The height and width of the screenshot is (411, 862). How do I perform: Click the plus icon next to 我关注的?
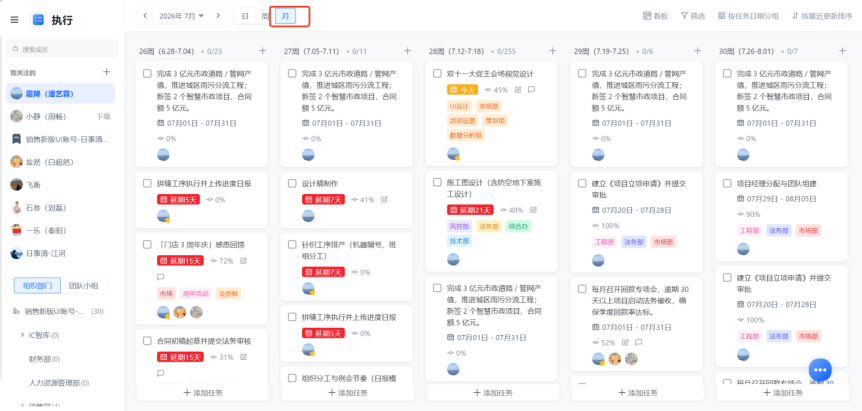pyautogui.click(x=107, y=72)
